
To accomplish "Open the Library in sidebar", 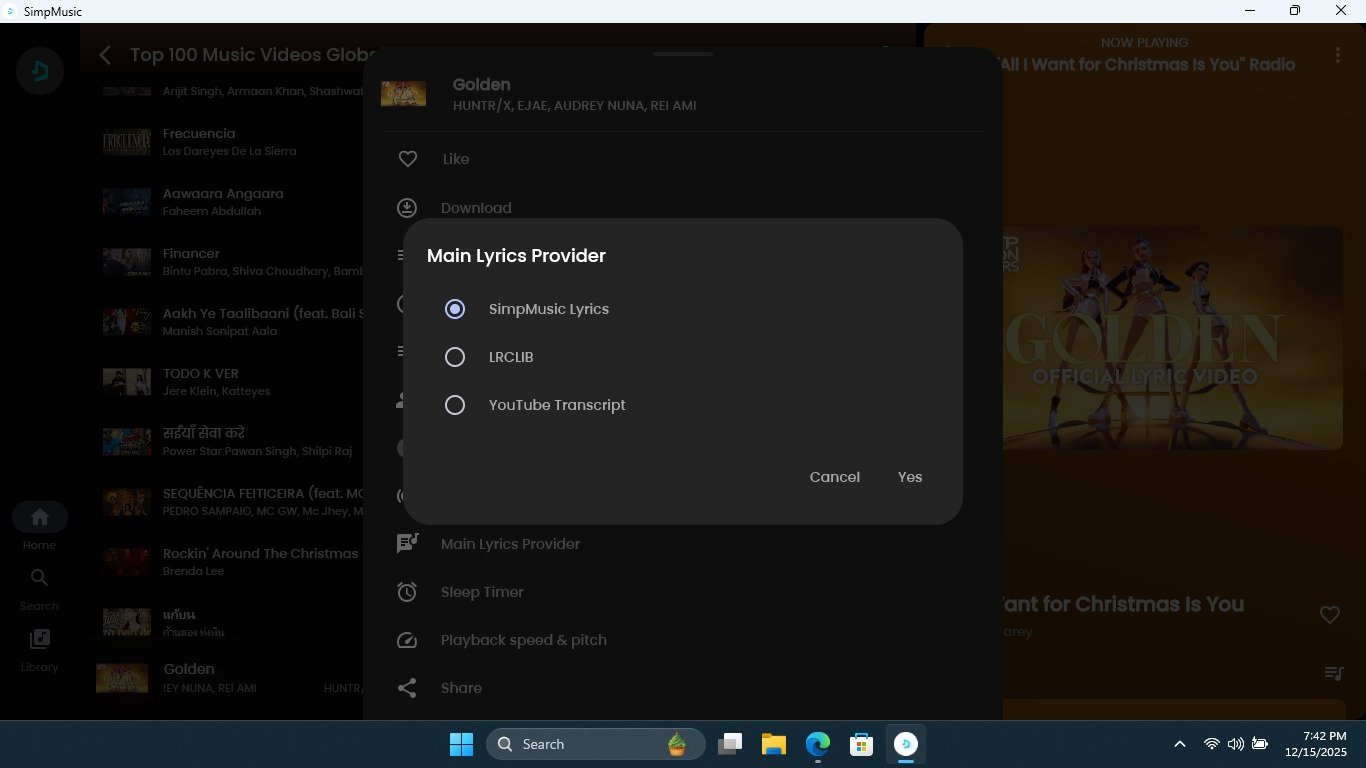I will (x=40, y=639).
